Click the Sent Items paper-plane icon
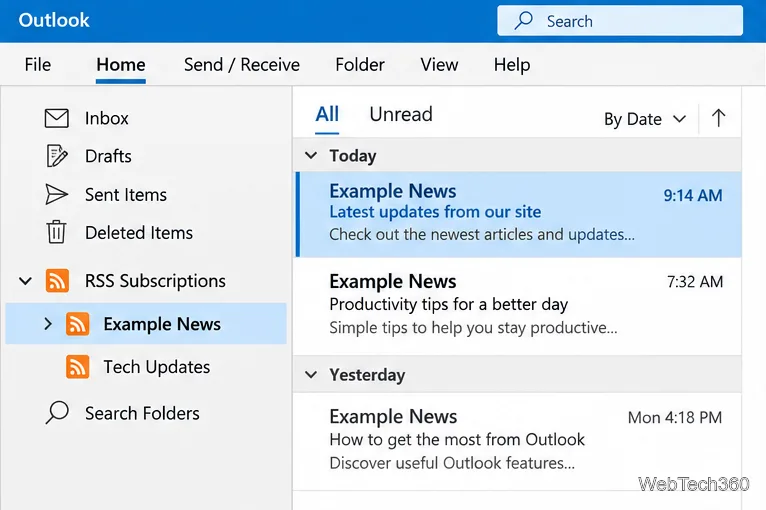The height and width of the screenshot is (510, 766). click(x=57, y=194)
